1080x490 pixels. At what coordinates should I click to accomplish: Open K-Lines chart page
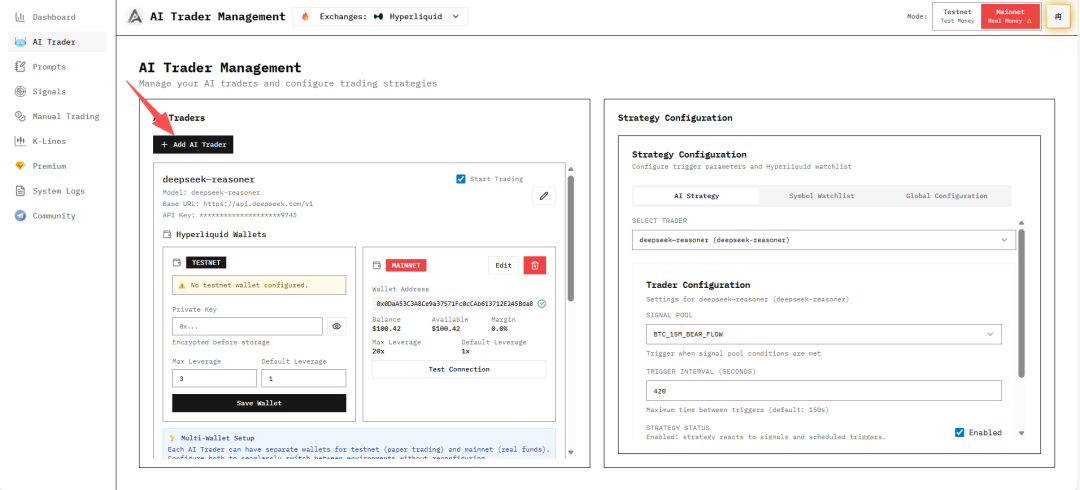click(x=48, y=141)
